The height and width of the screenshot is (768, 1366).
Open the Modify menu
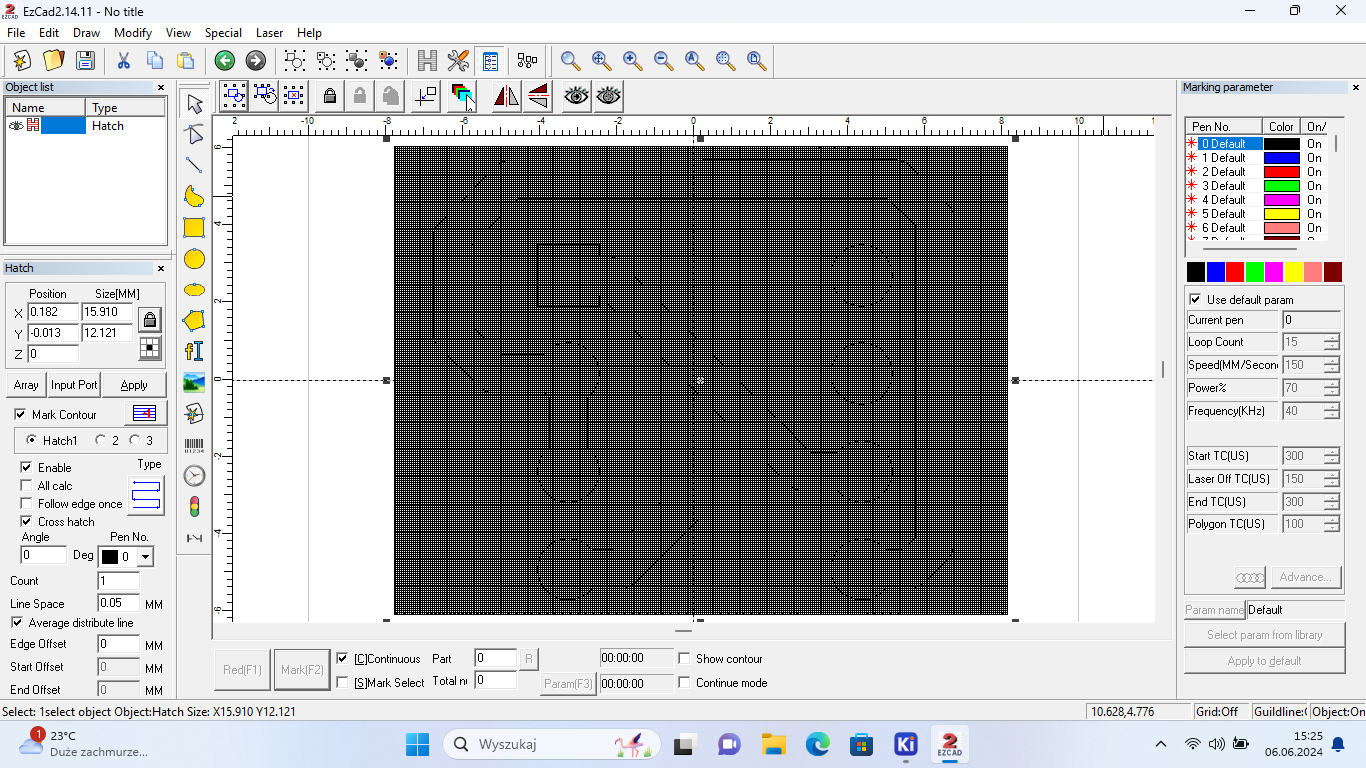(133, 33)
